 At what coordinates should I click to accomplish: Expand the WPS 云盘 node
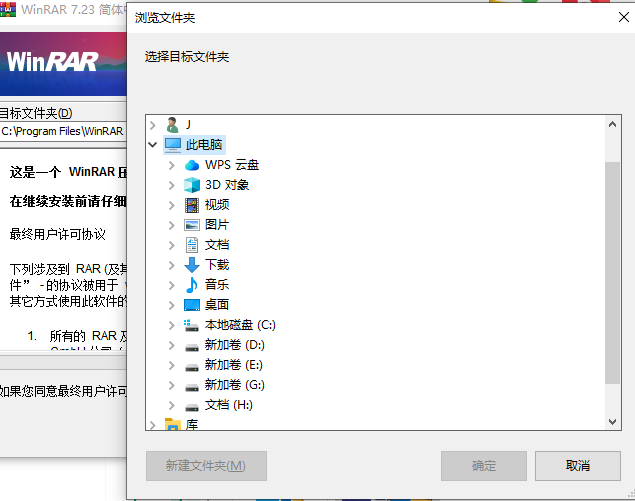(172, 165)
